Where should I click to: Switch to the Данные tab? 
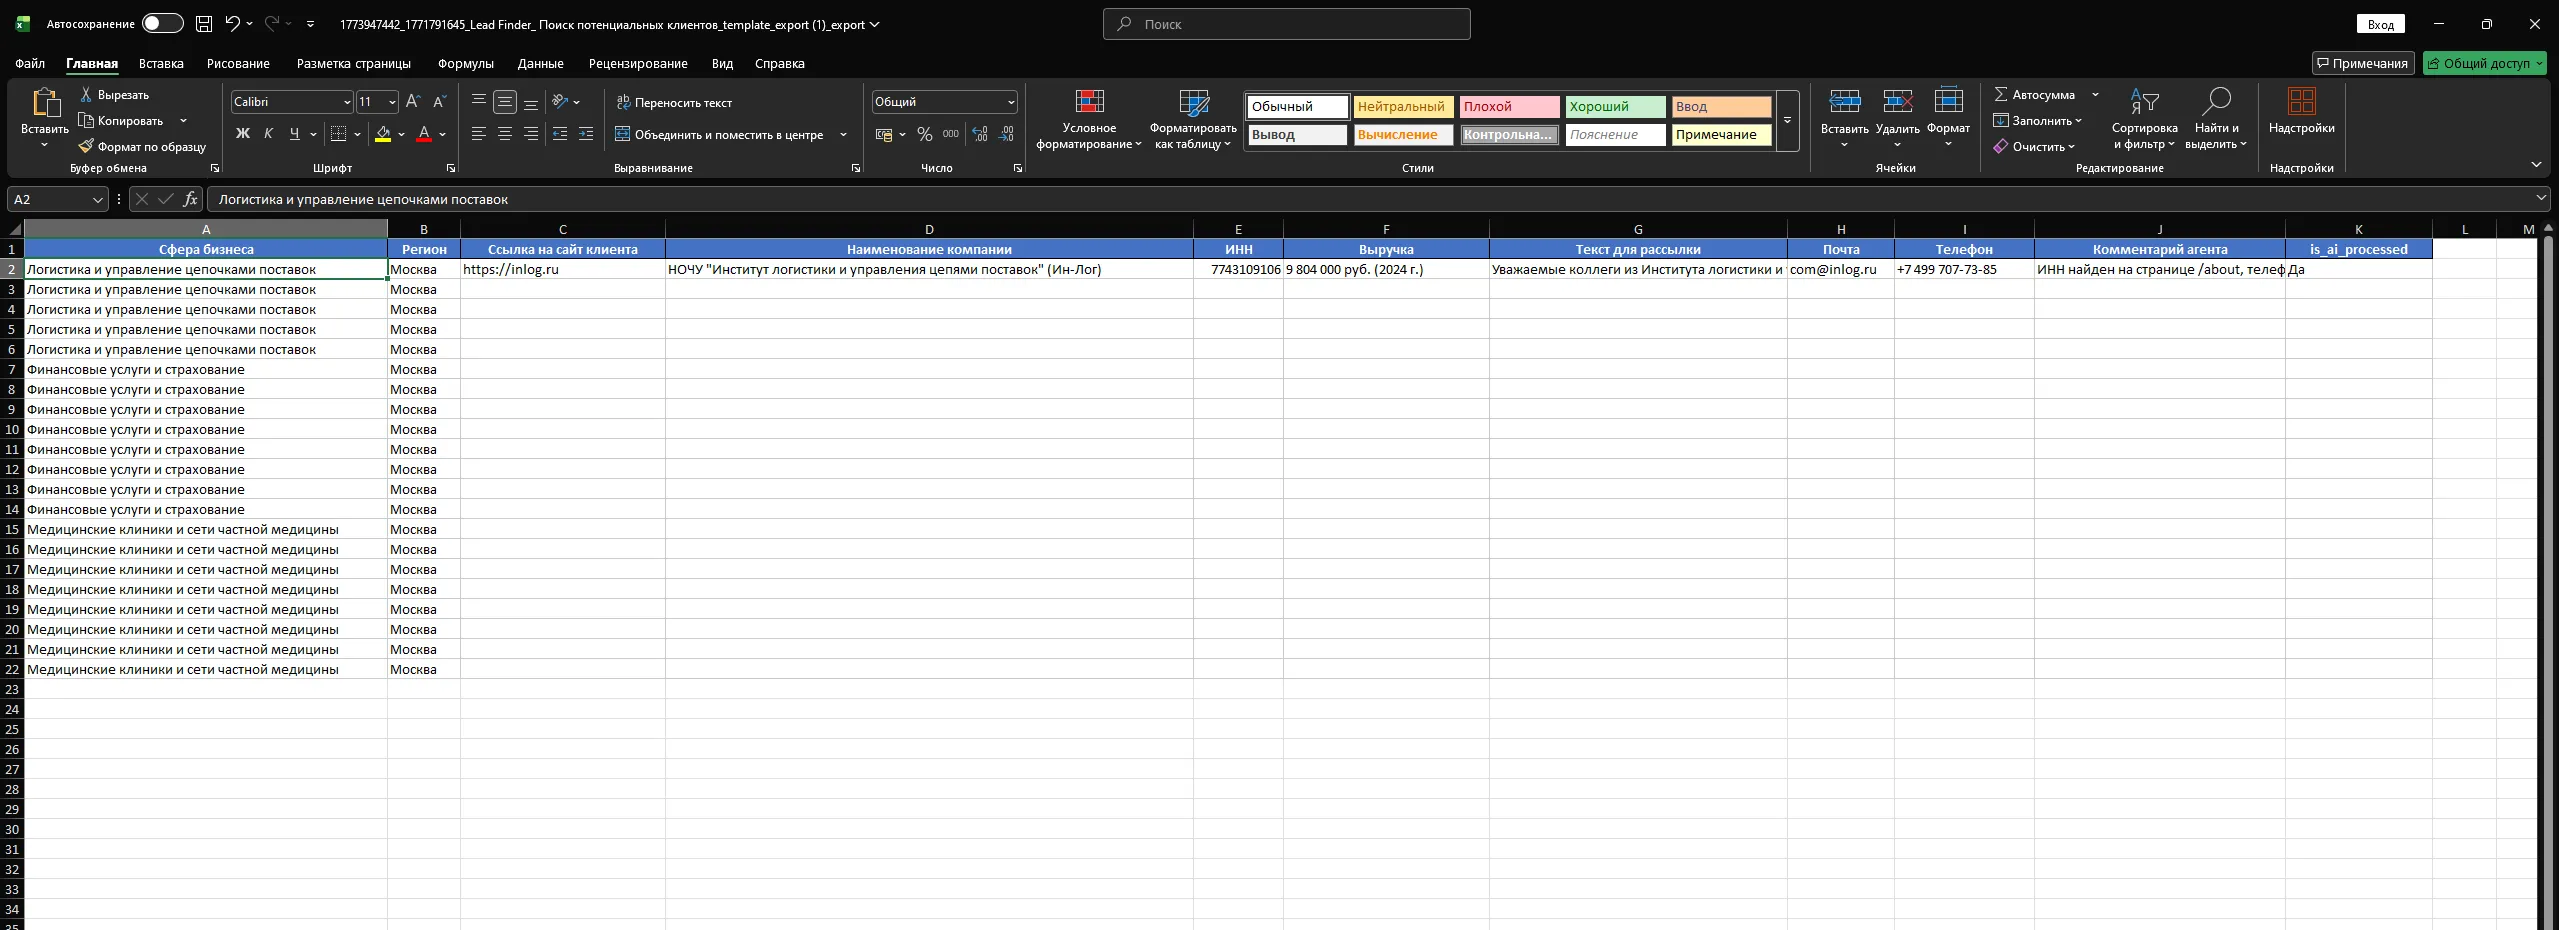(540, 63)
